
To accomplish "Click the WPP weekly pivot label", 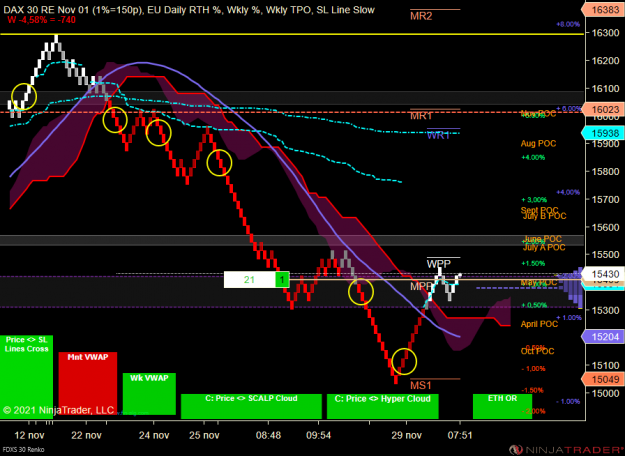I will (x=438, y=264).
